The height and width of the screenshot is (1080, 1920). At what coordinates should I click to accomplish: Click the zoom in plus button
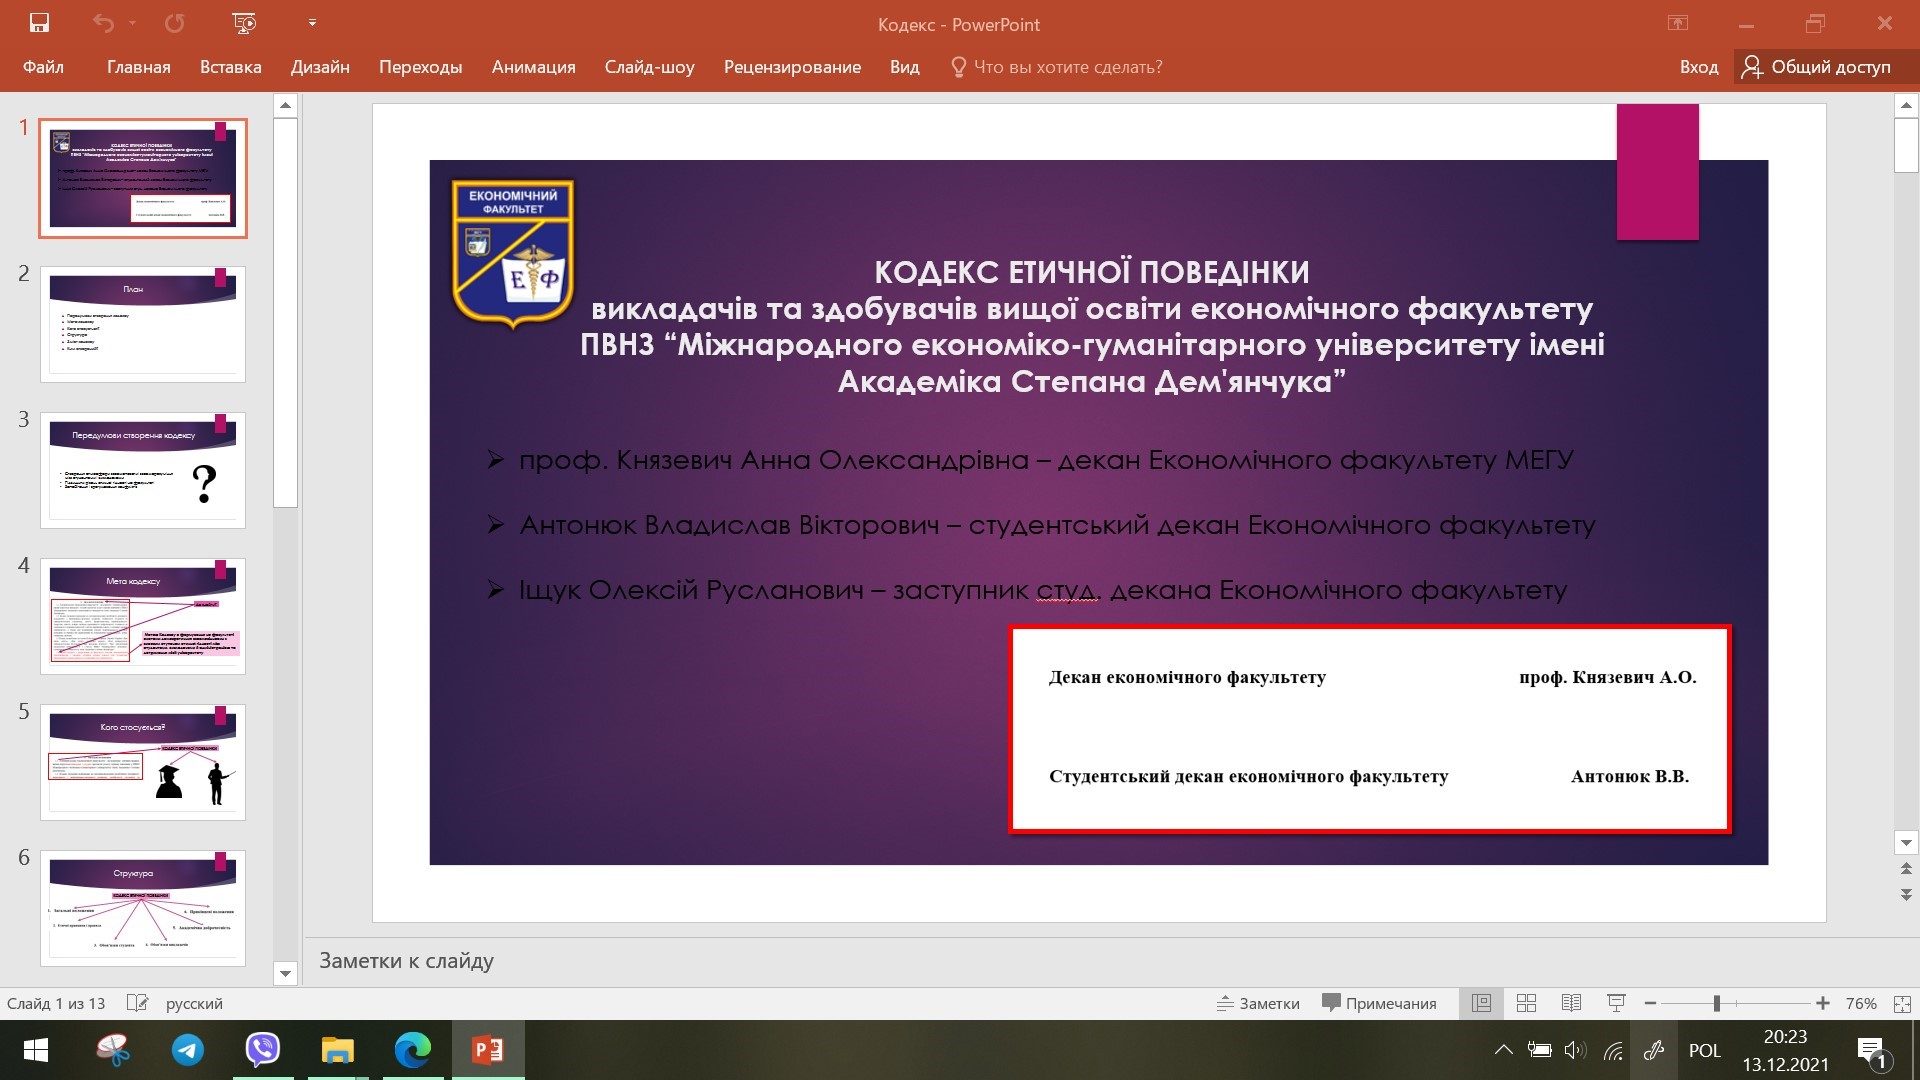[1823, 1003]
